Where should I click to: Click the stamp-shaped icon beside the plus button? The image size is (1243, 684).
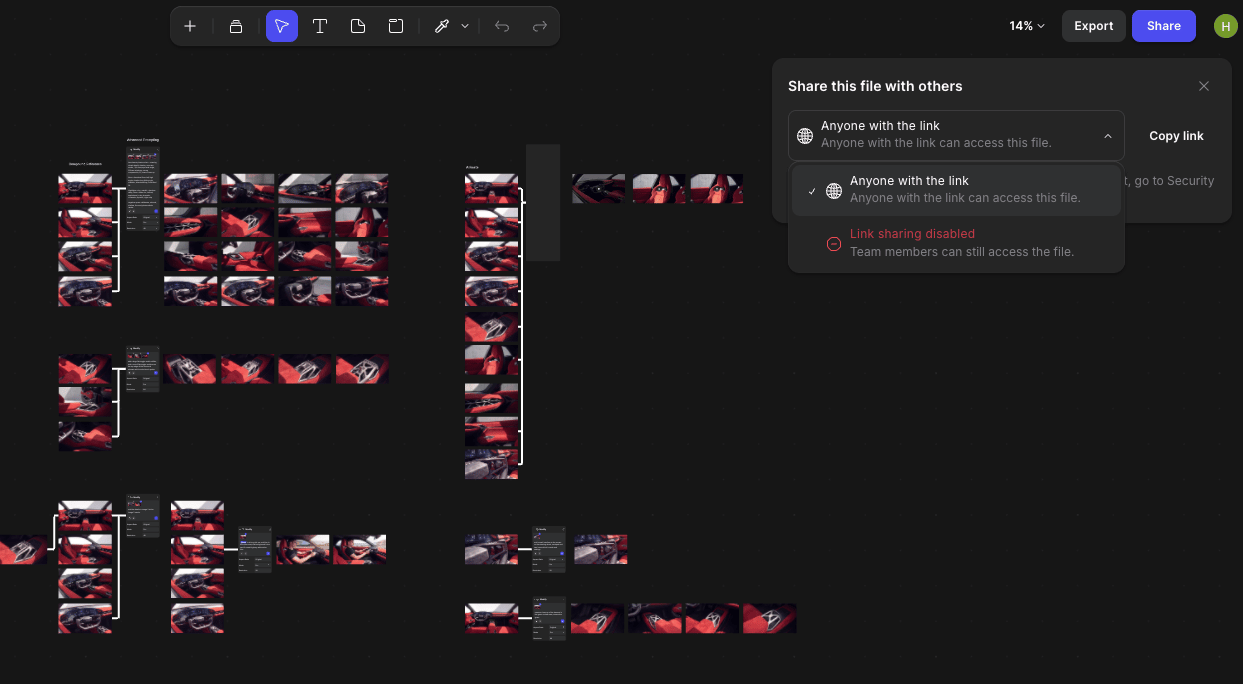coord(236,26)
